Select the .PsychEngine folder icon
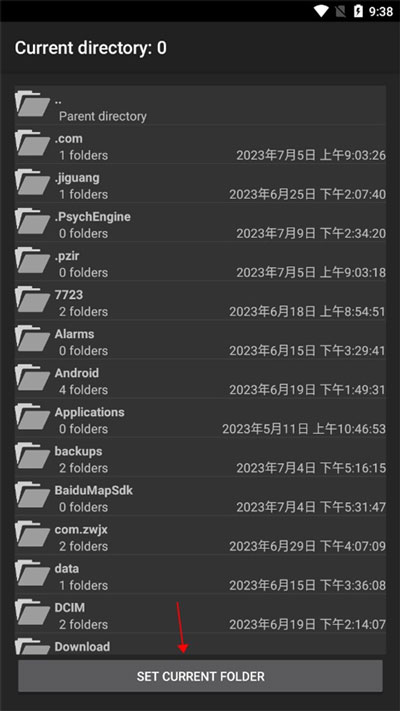Viewport: 400px width, 711px height. click(32, 221)
